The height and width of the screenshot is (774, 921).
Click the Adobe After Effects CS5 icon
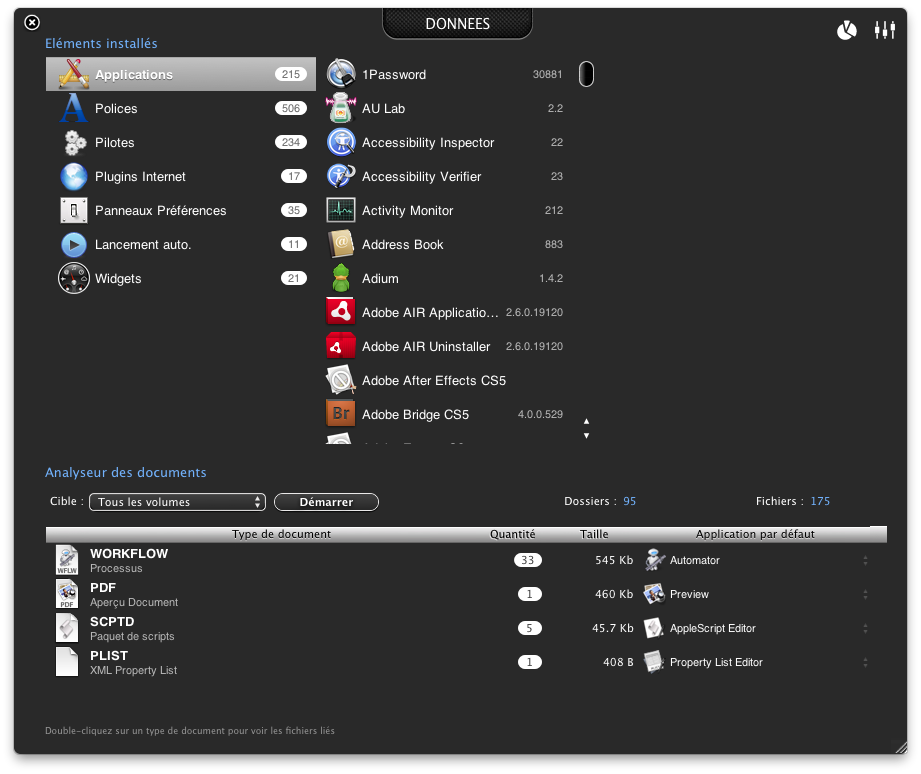tap(341, 380)
